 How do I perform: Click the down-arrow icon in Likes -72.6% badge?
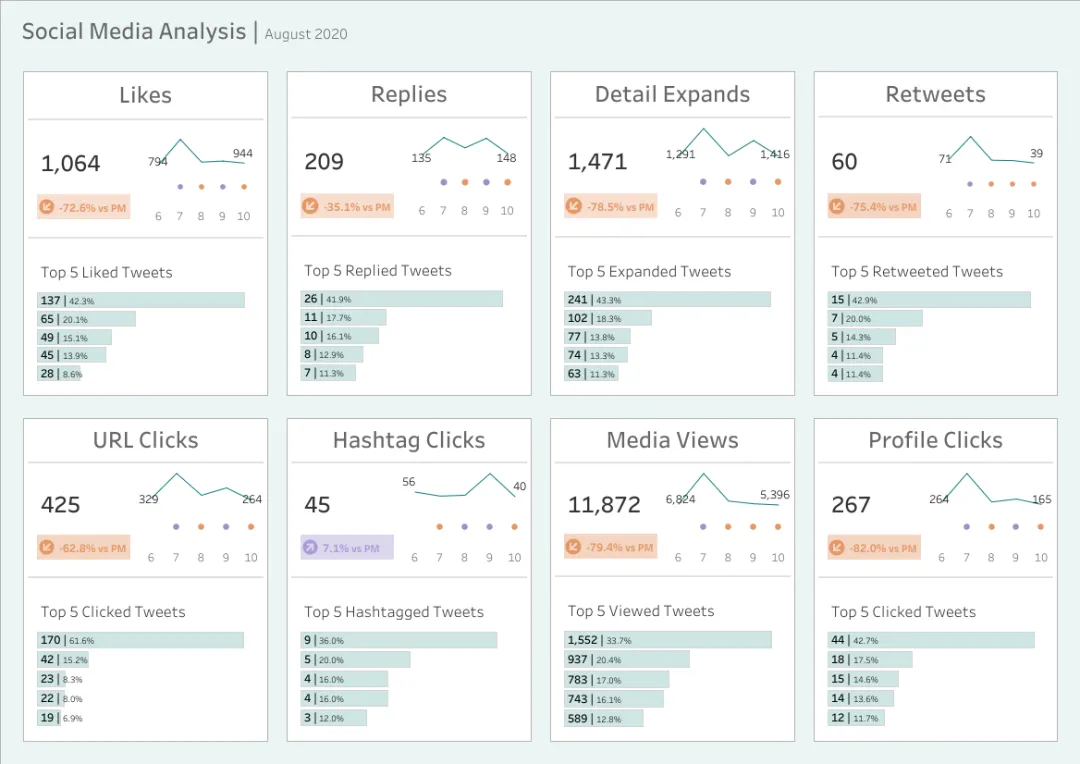tap(47, 207)
